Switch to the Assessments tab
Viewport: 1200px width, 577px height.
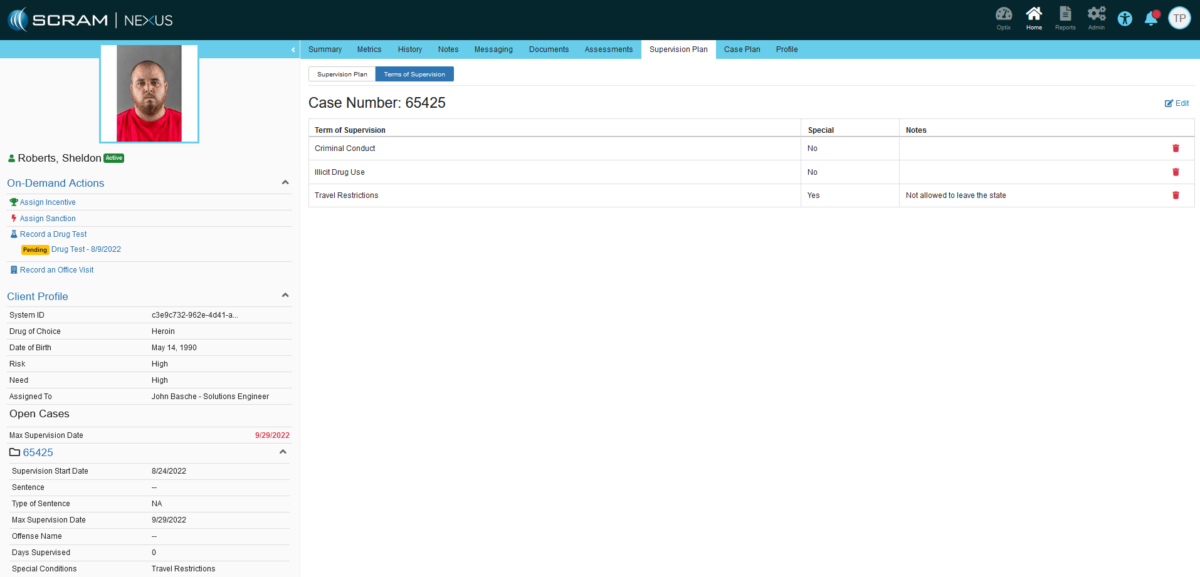pos(611,49)
